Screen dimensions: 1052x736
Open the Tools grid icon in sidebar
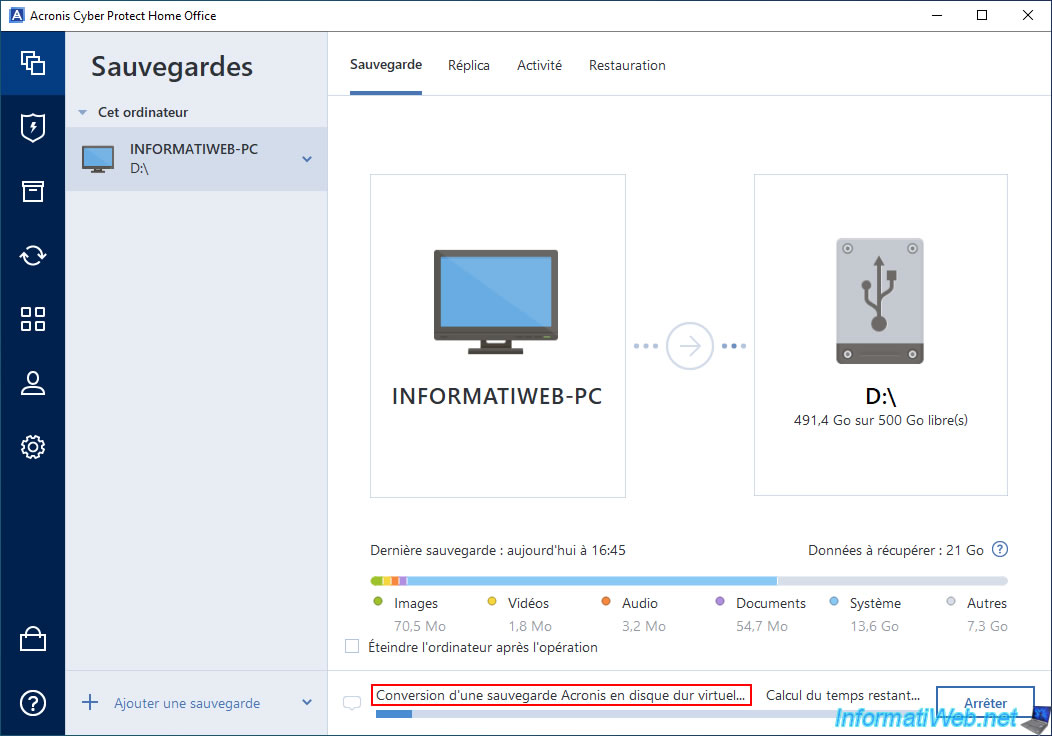[x=32, y=319]
